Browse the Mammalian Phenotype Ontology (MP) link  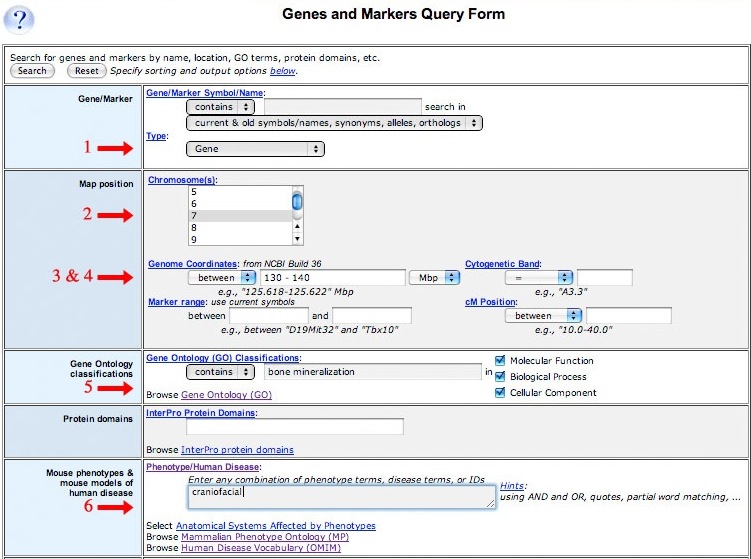[265, 537]
